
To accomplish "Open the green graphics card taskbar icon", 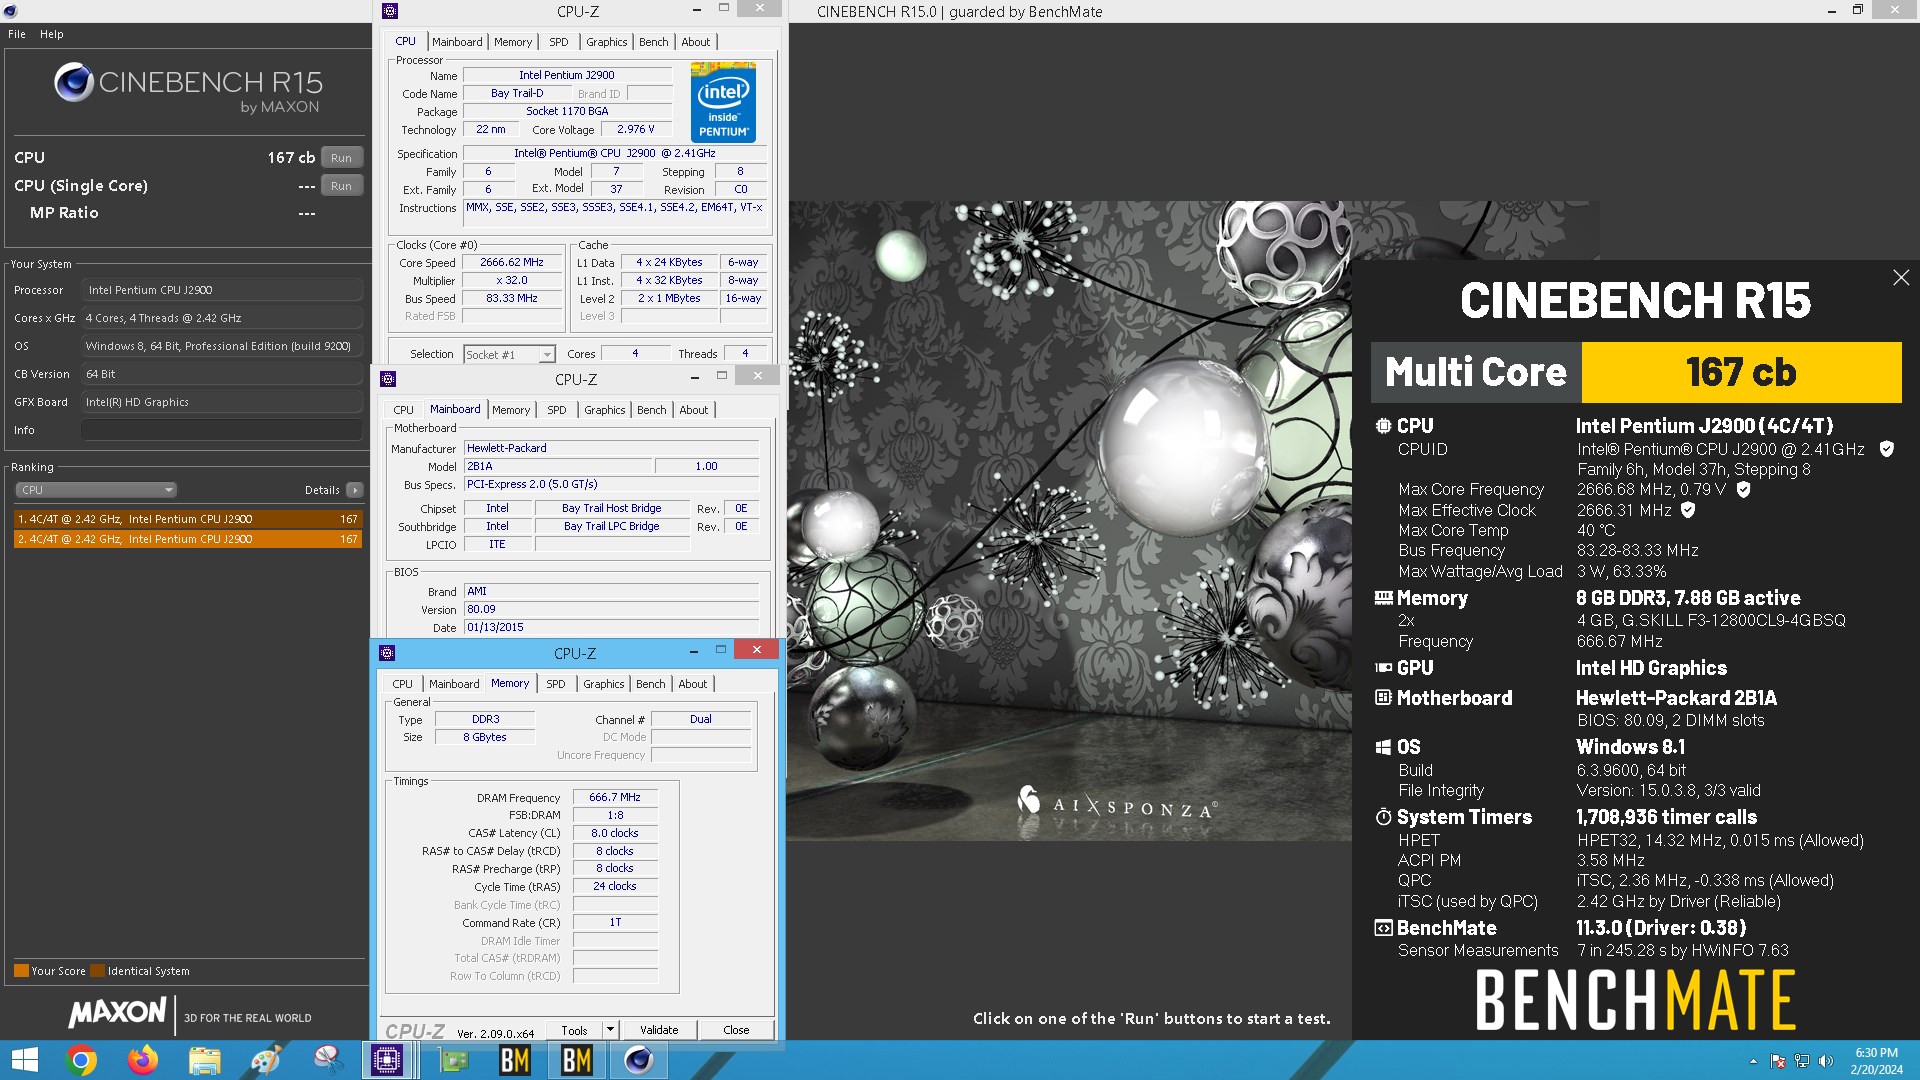I will 453,1060.
